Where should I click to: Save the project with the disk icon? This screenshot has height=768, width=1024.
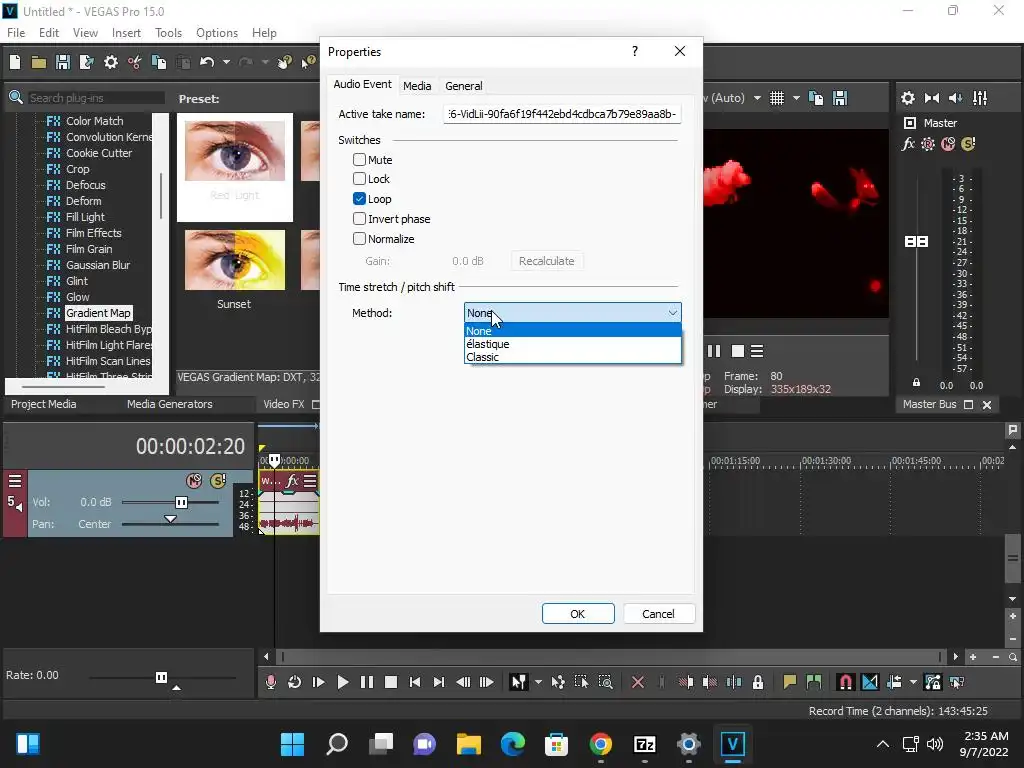pos(63,62)
